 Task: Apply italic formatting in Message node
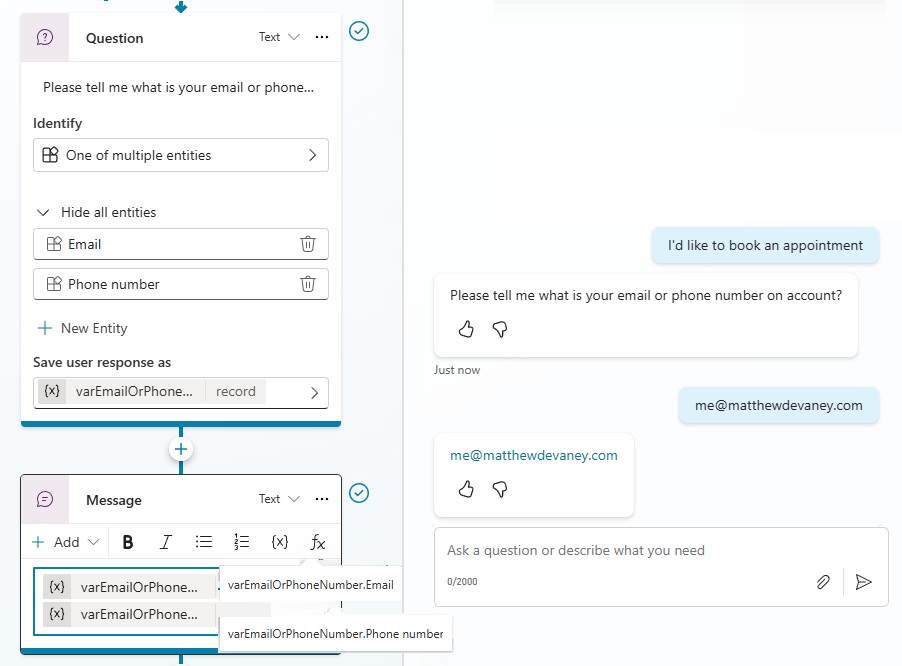pyautogui.click(x=166, y=542)
